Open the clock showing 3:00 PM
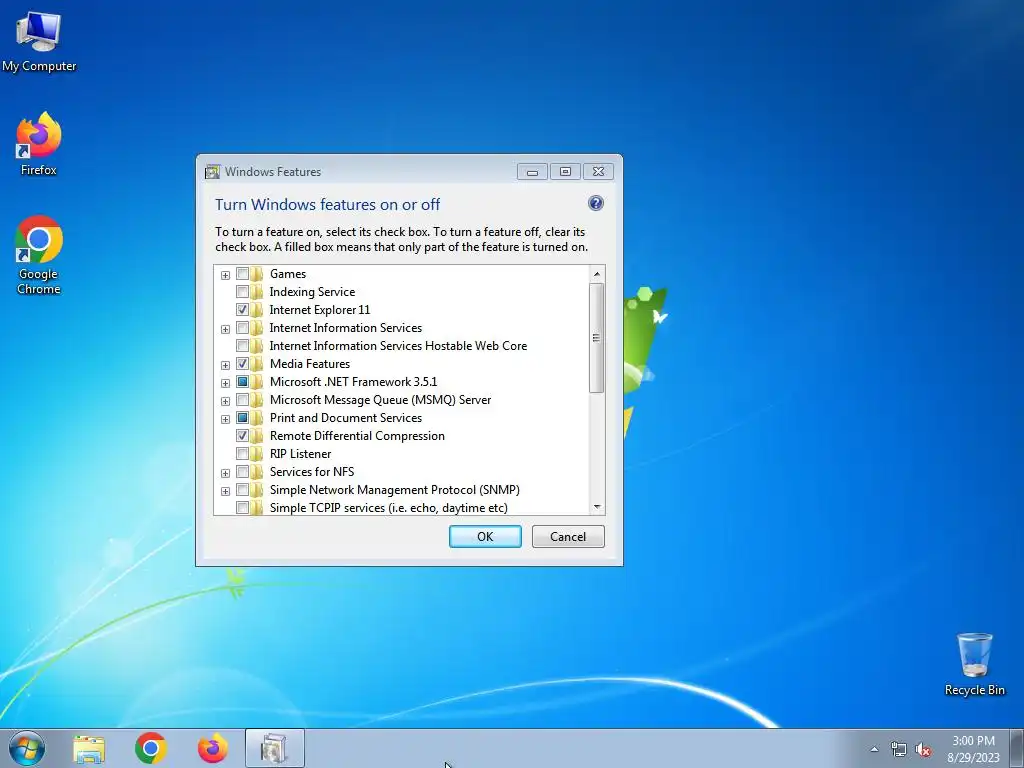 973,749
